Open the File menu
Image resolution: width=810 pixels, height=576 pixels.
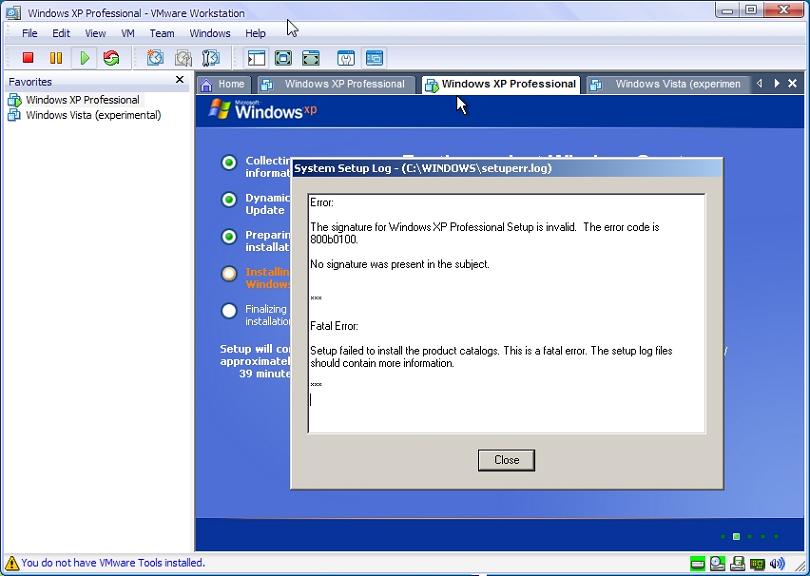click(x=29, y=33)
